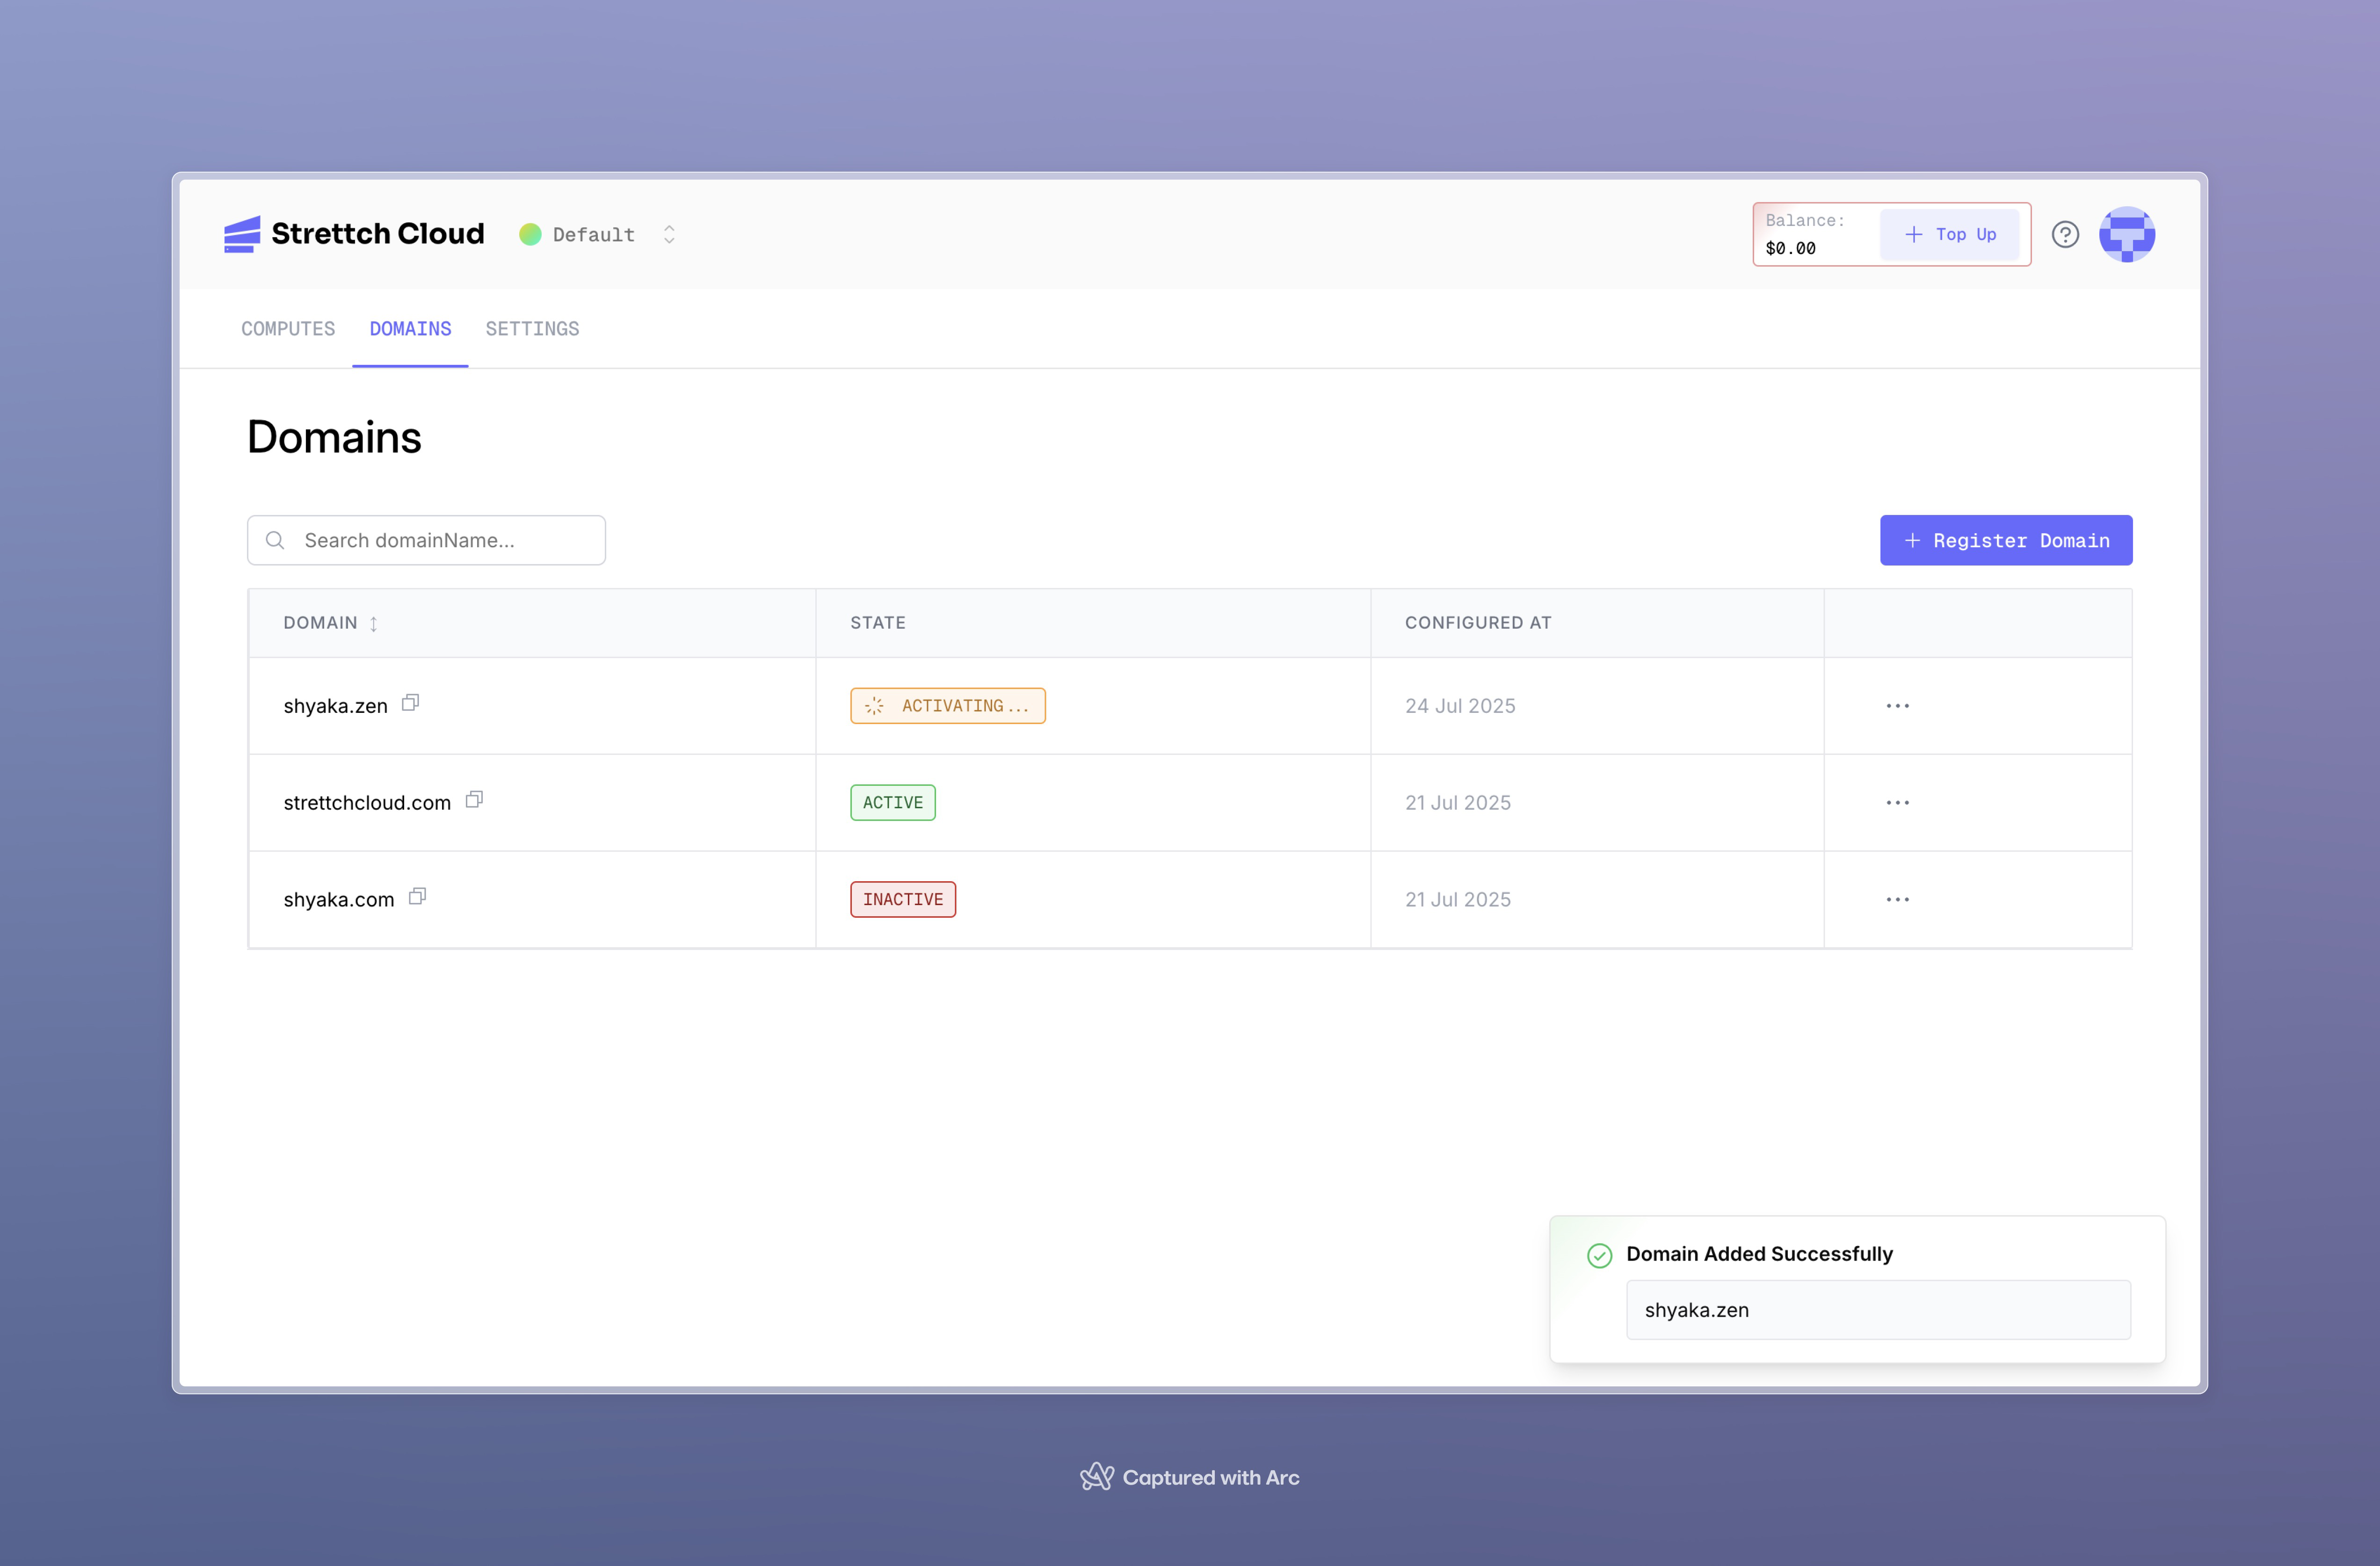This screenshot has height=1566, width=2380.
Task: Expand the Default project switcher
Action: point(668,234)
